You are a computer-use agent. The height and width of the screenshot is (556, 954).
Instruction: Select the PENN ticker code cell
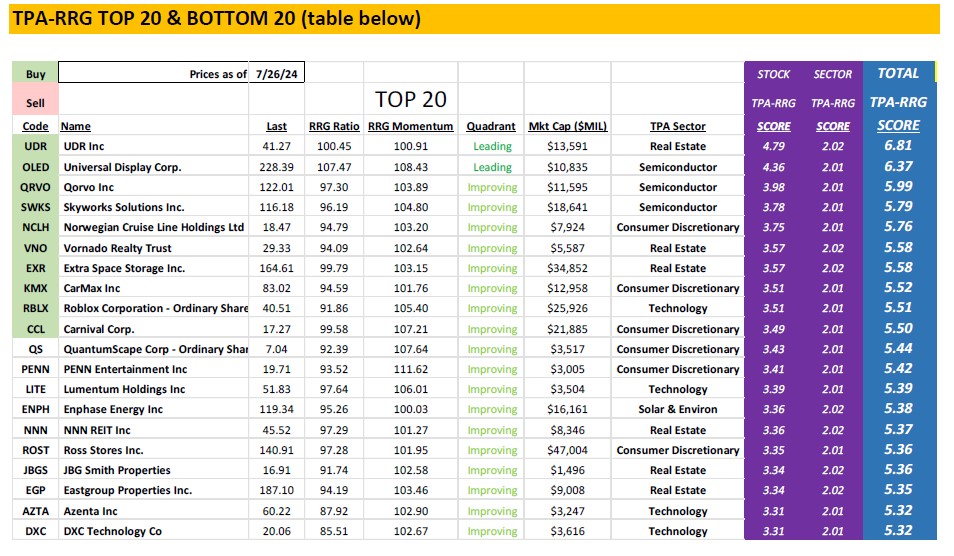point(35,369)
